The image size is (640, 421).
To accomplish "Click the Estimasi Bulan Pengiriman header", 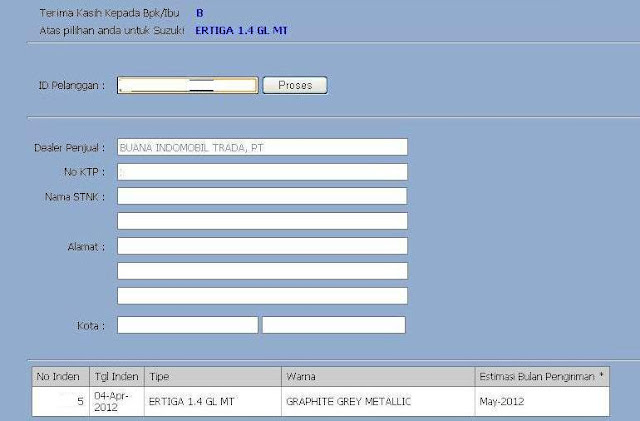I will 542,376.
